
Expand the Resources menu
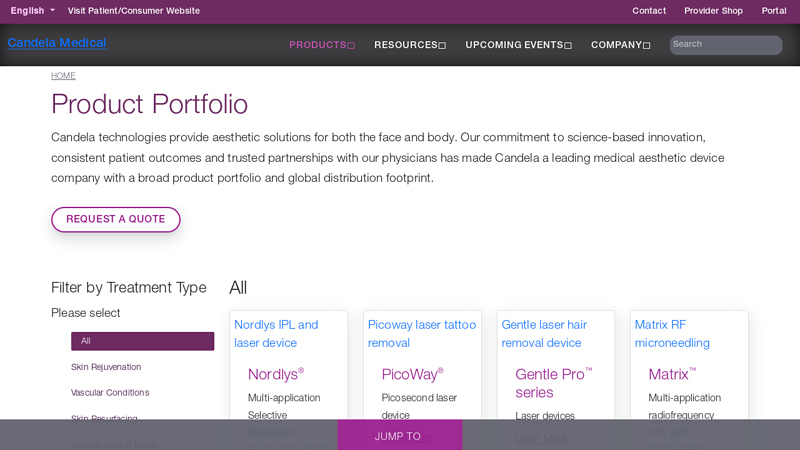[x=410, y=45]
